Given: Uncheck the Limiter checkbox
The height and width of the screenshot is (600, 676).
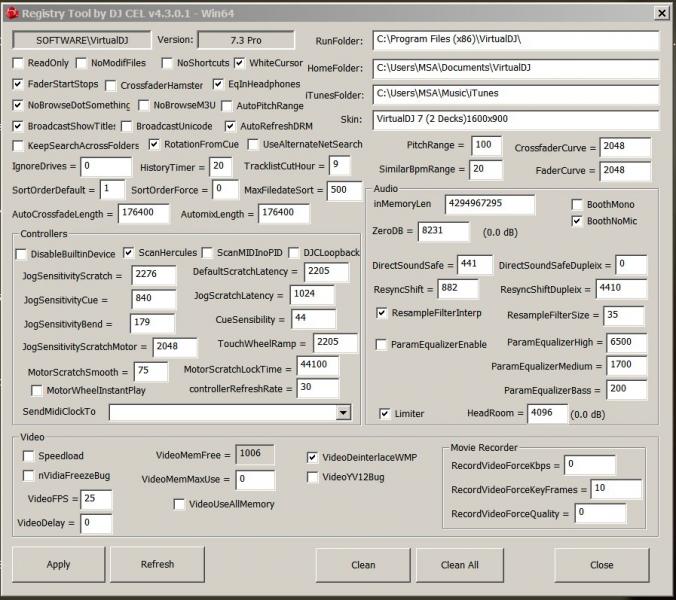Looking at the screenshot, I should pyautogui.click(x=384, y=414).
